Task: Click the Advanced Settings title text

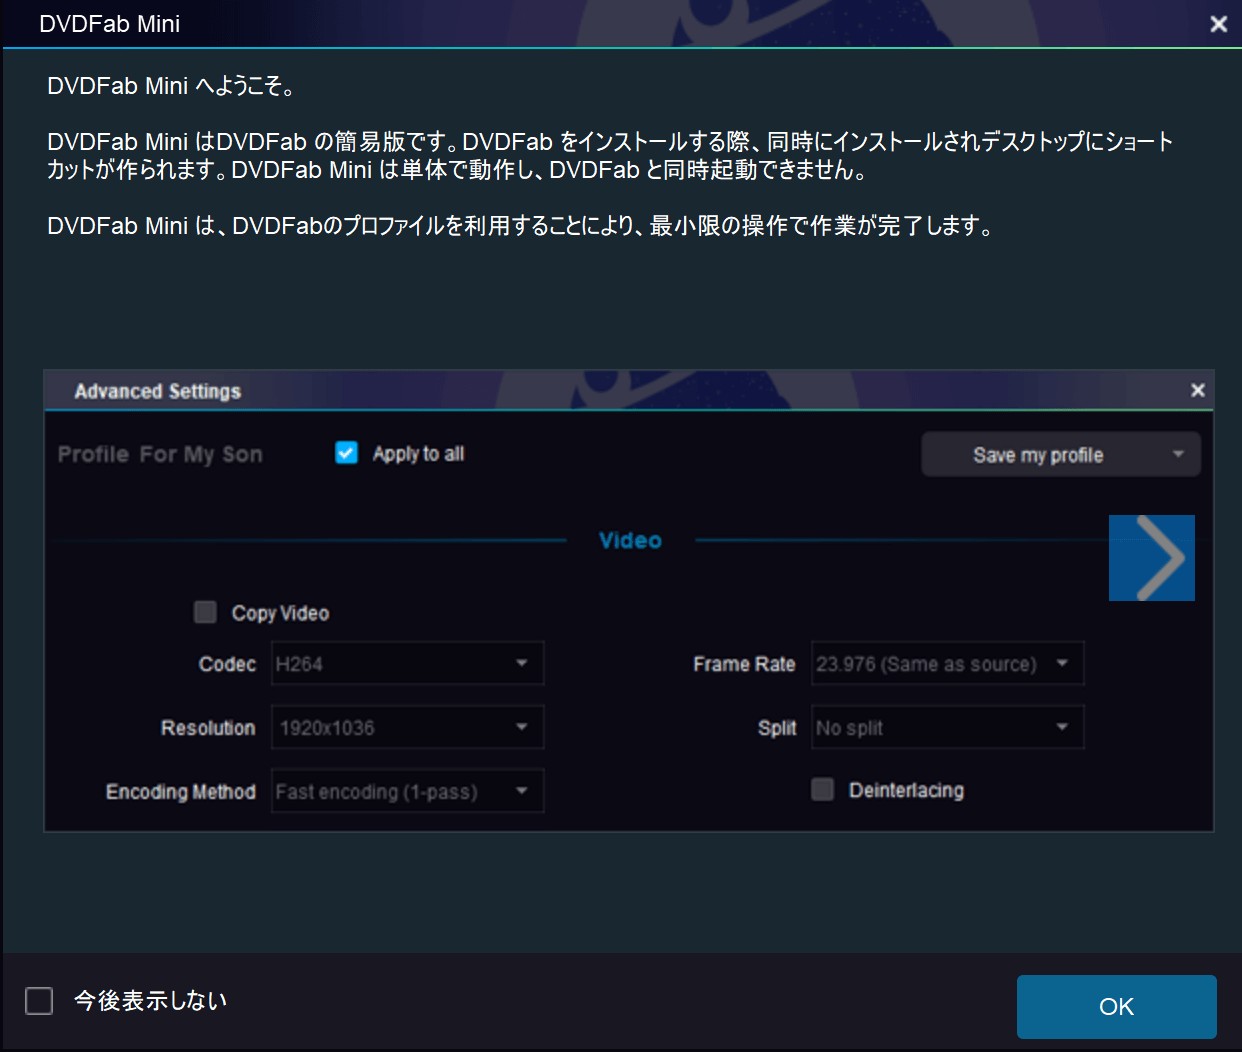Action: click(x=158, y=391)
